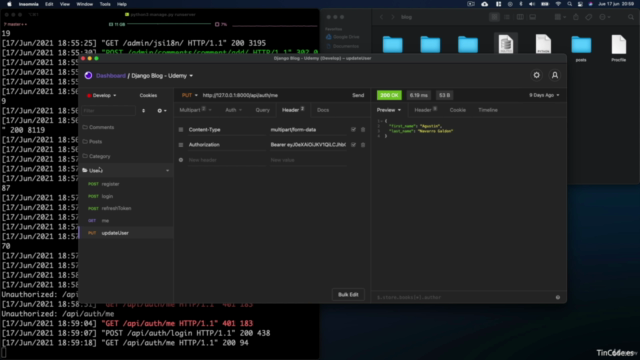Select the database file in Finder
Screen dimensions: 640x360
(506, 44)
